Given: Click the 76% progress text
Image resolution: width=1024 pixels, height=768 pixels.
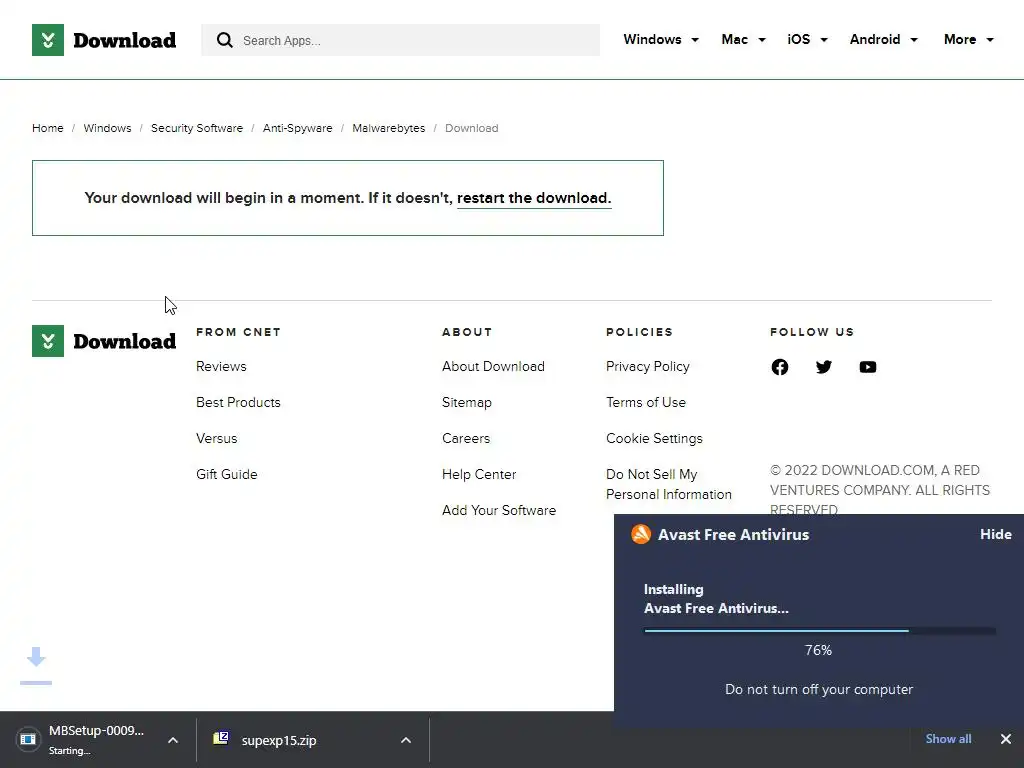Looking at the screenshot, I should (818, 650).
